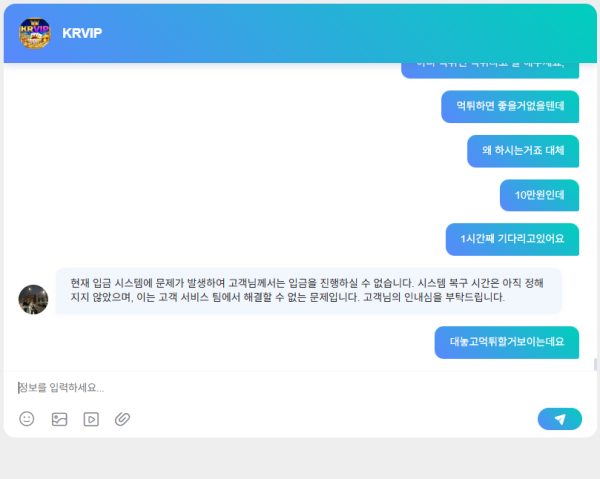Open the emoji picker
The width and height of the screenshot is (600, 479).
coord(27,419)
